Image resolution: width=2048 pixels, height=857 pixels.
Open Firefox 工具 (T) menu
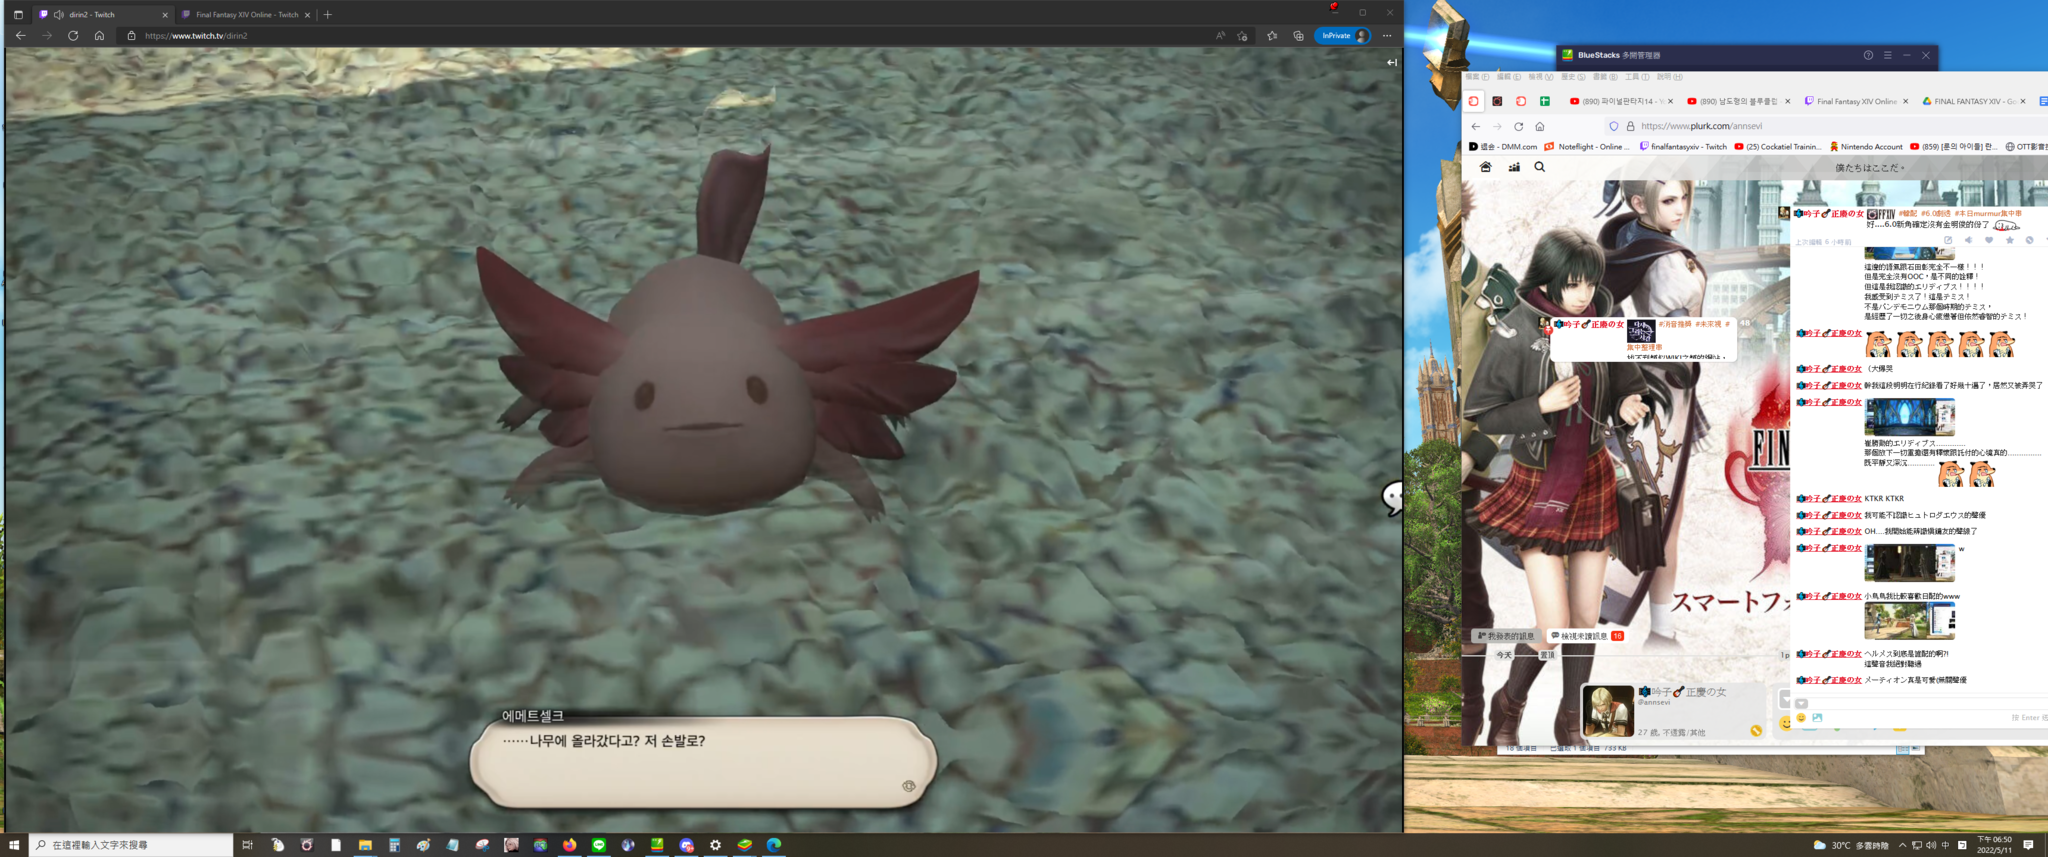[x=1637, y=77]
